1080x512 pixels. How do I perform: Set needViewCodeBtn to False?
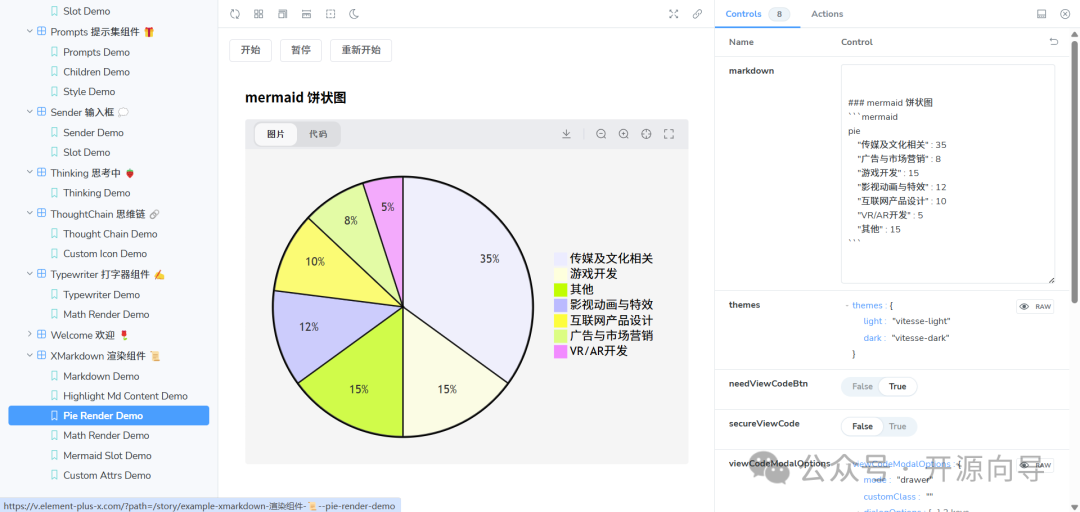tap(862, 387)
